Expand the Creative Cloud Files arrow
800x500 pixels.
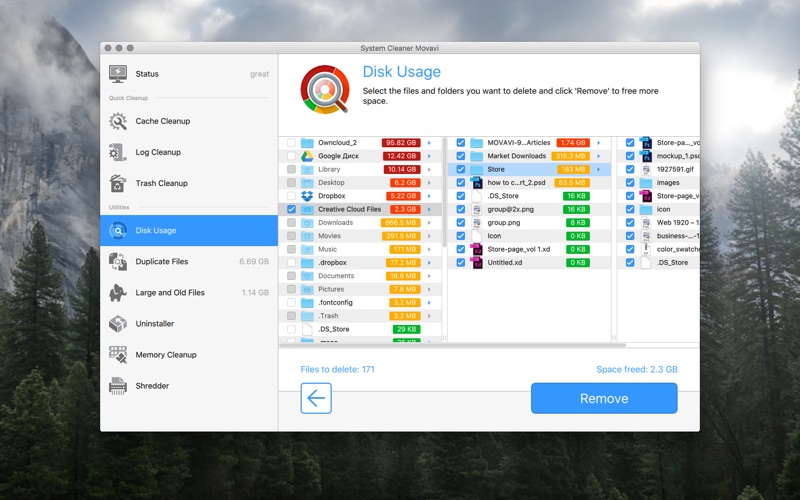429,209
